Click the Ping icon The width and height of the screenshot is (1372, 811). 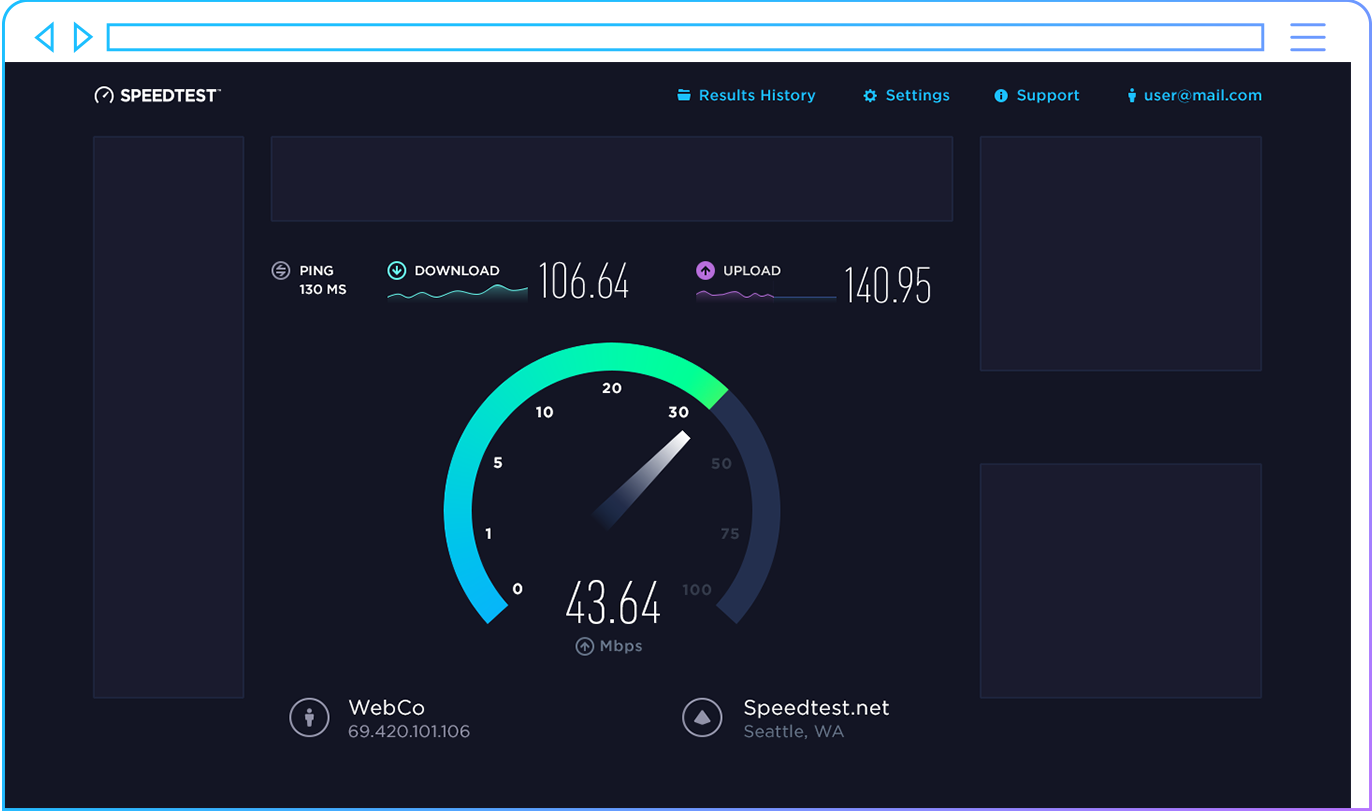tap(281, 271)
